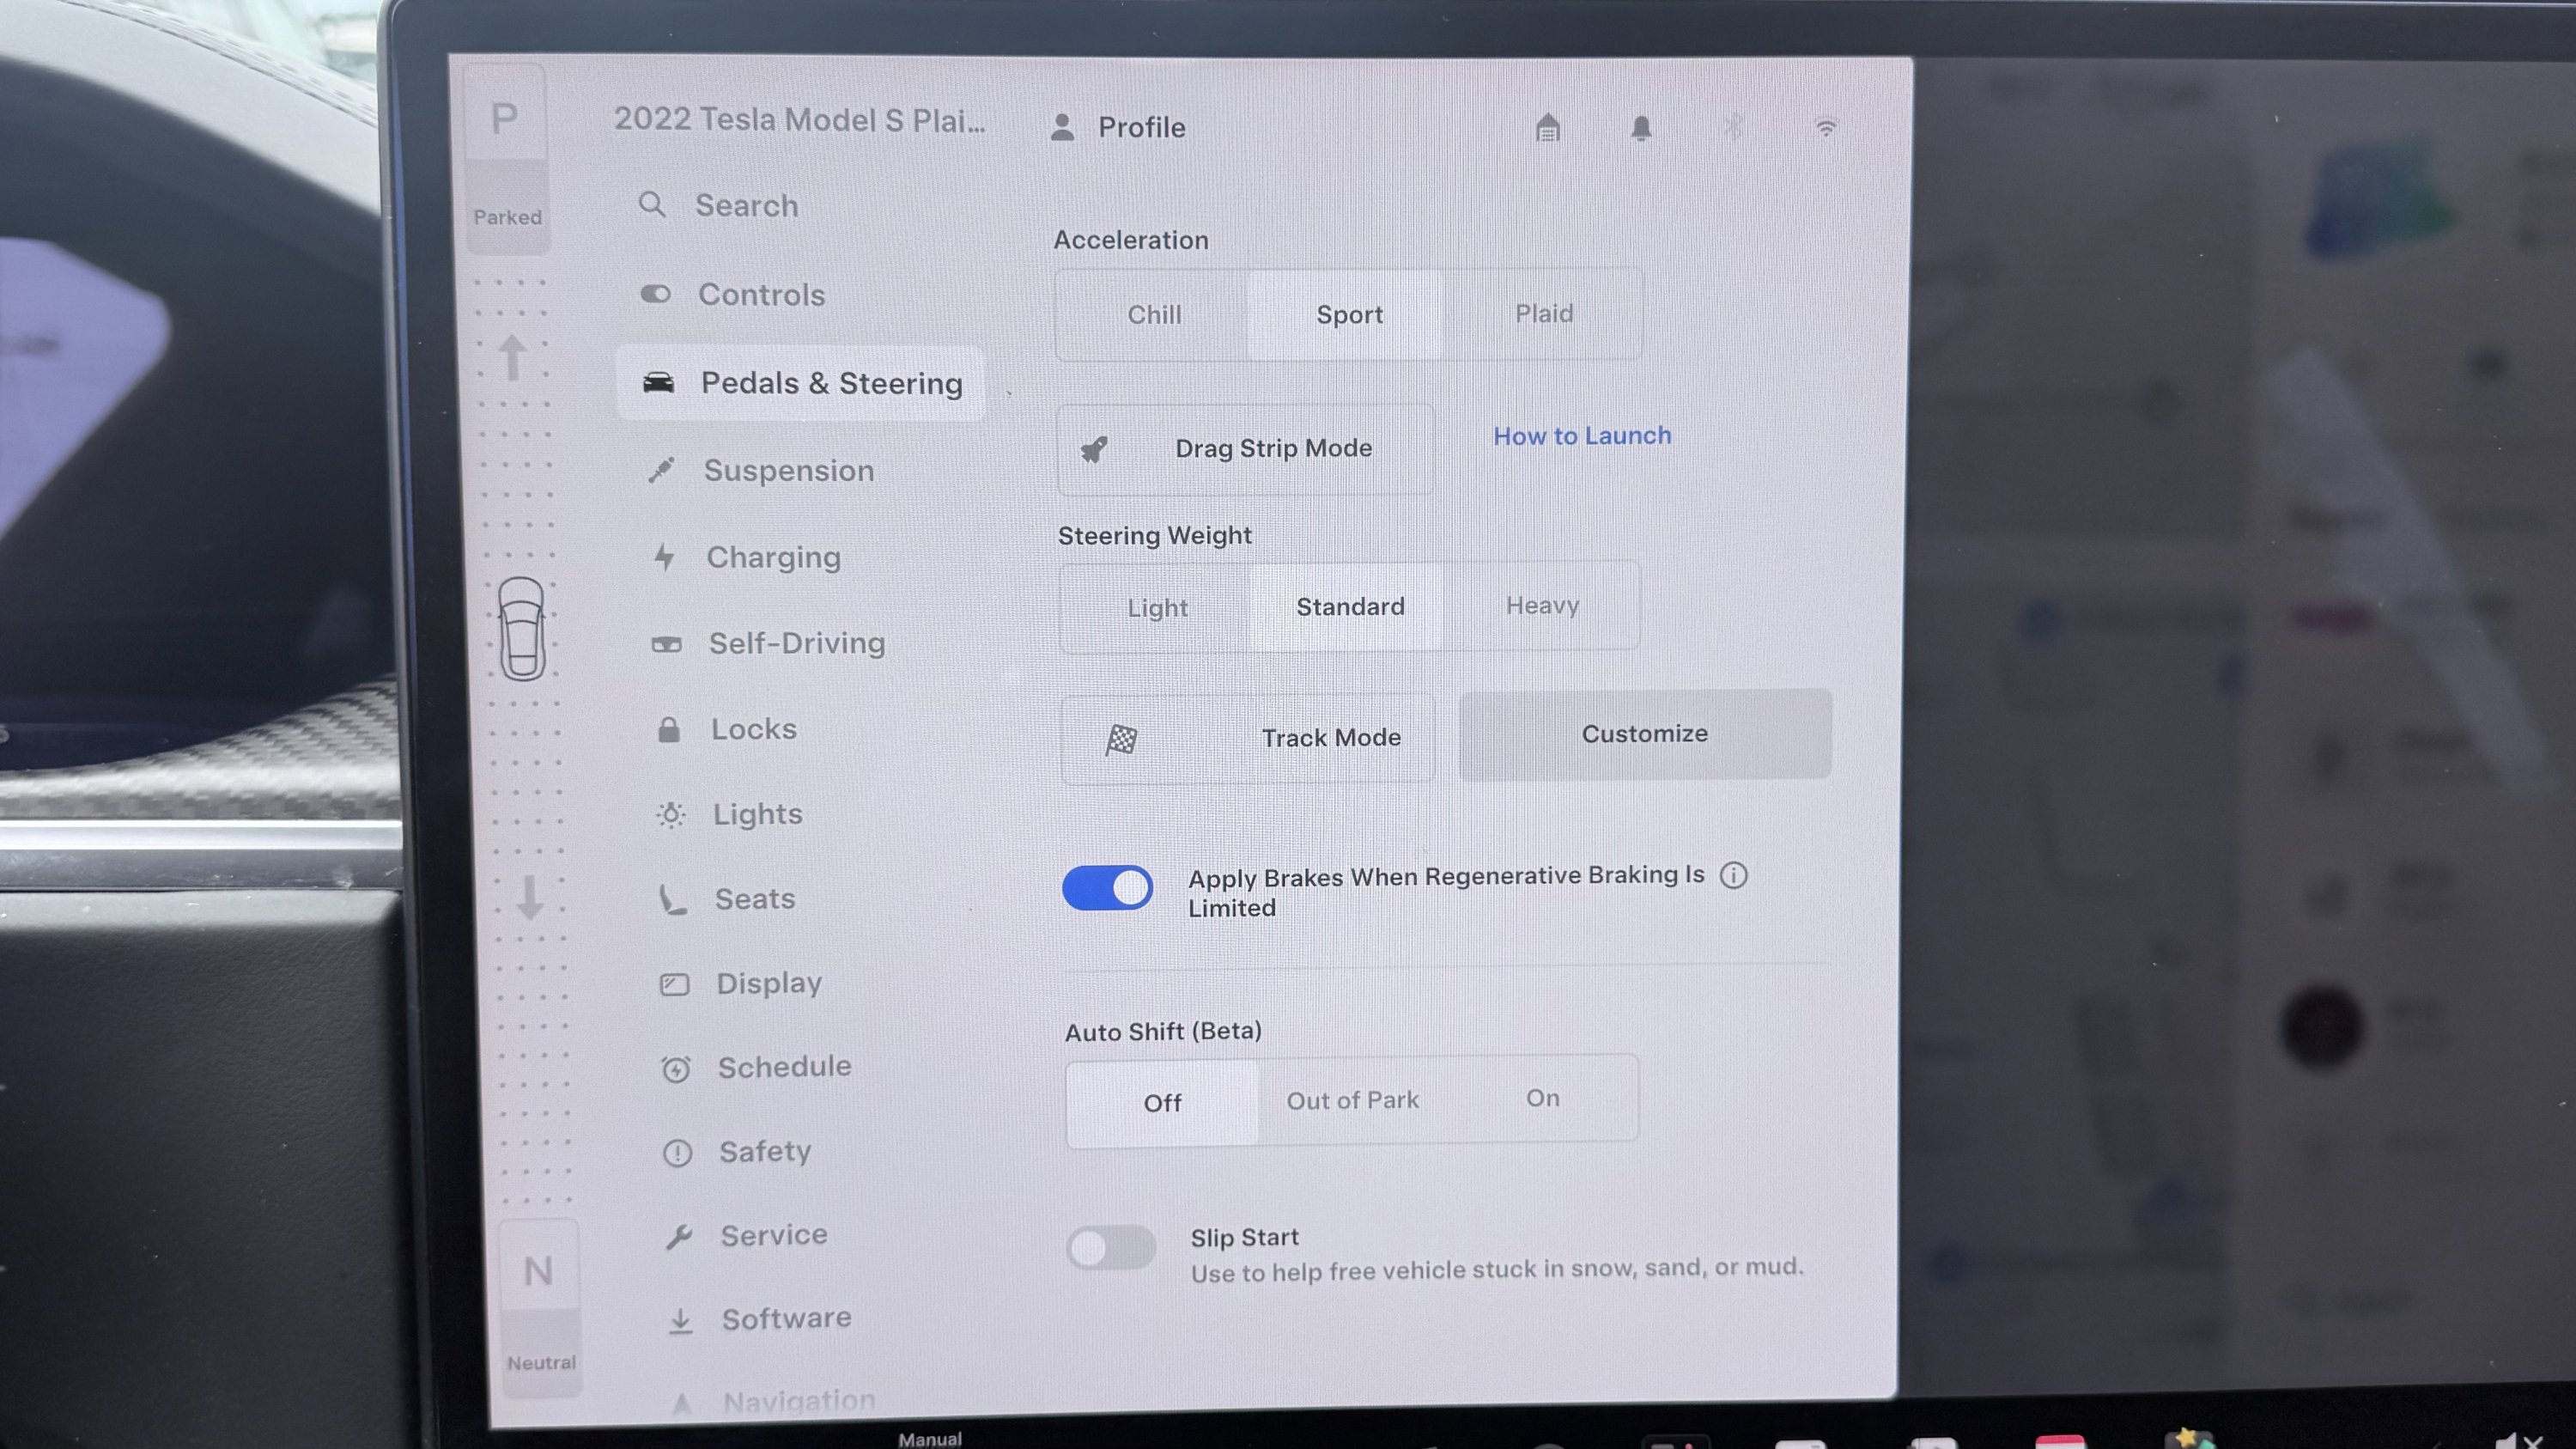Tap the Seats icon in the sidebar
The image size is (2576, 1449).
pos(672,899)
